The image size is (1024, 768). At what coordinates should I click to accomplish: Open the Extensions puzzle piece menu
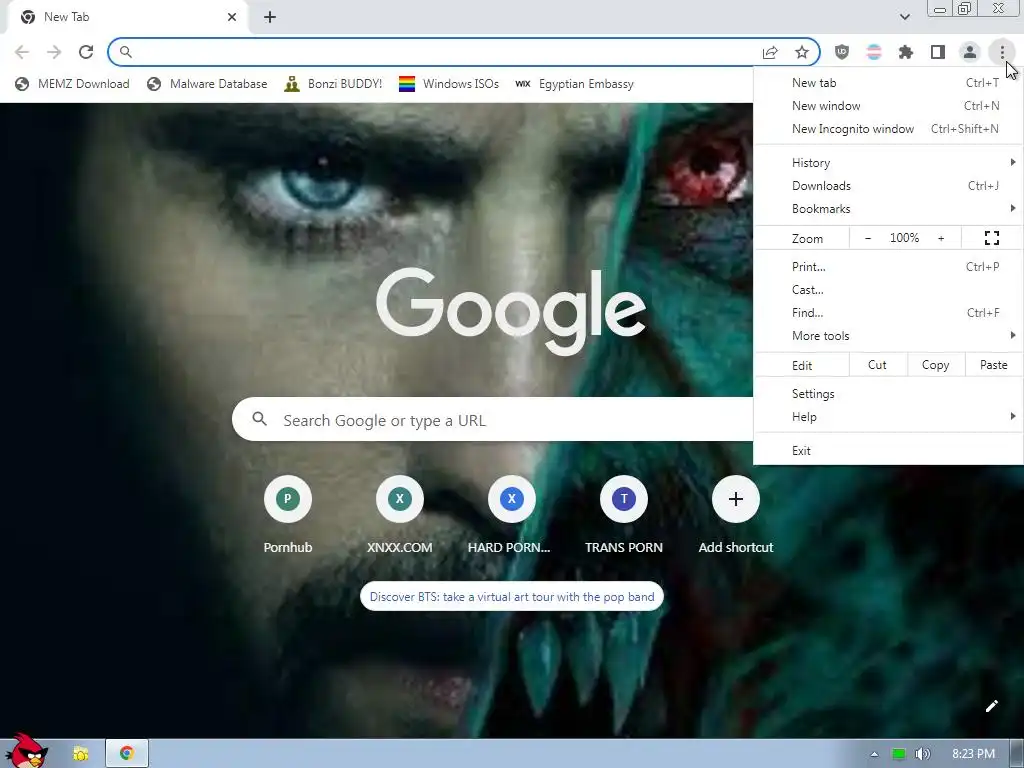(x=906, y=52)
